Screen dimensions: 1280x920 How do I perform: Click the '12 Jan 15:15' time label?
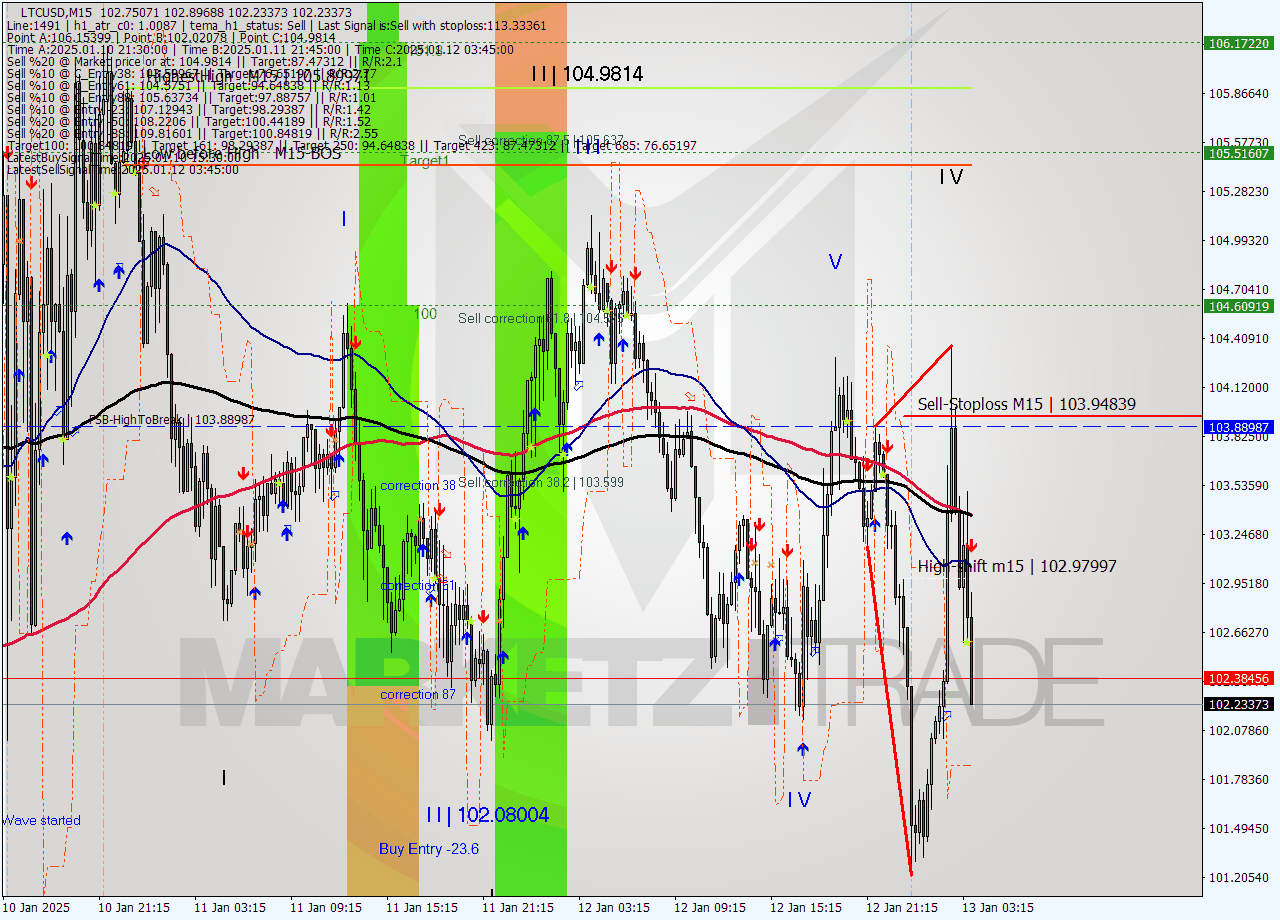coord(806,908)
